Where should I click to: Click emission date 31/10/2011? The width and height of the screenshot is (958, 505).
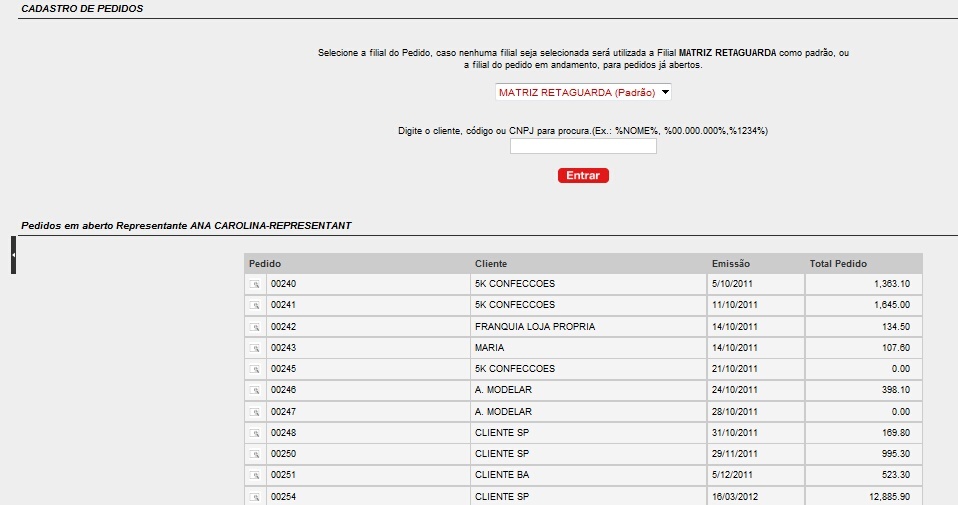coord(734,432)
